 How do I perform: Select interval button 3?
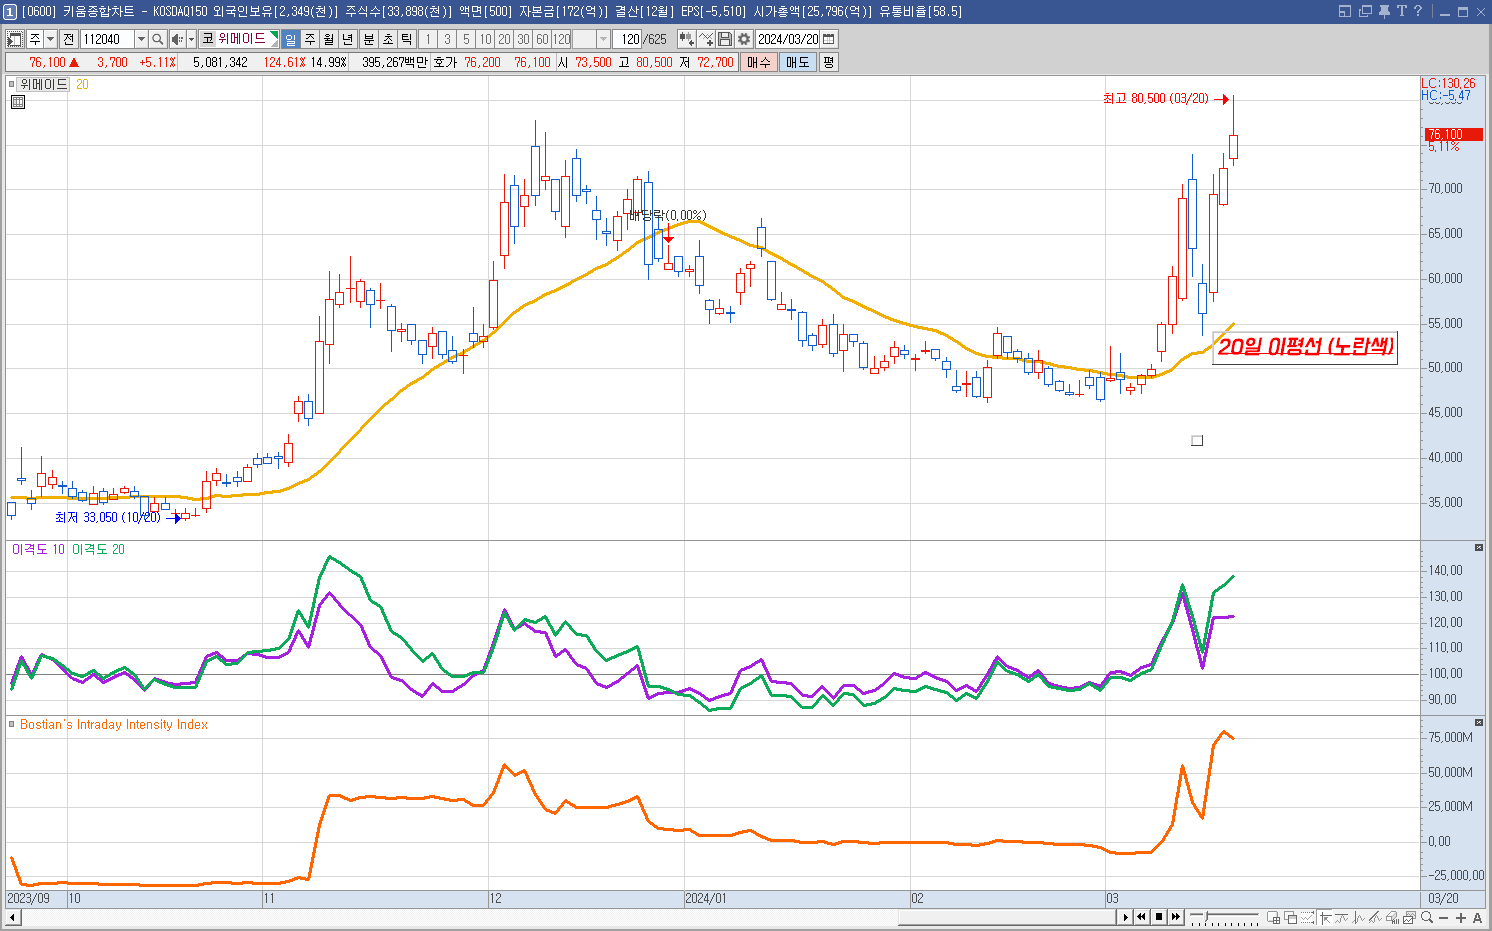[447, 39]
